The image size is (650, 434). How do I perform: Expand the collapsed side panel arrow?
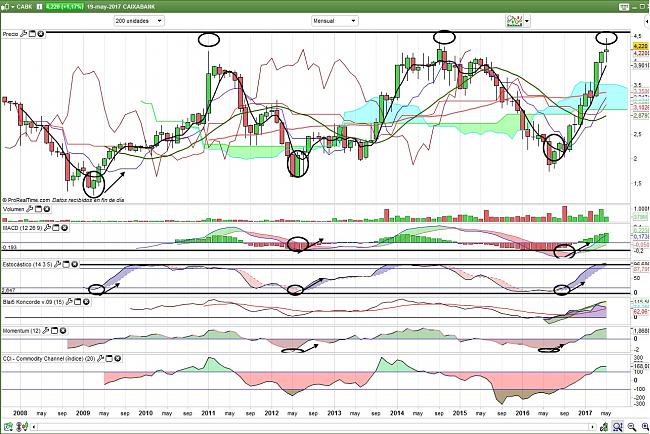pyautogui.click(x=648, y=20)
